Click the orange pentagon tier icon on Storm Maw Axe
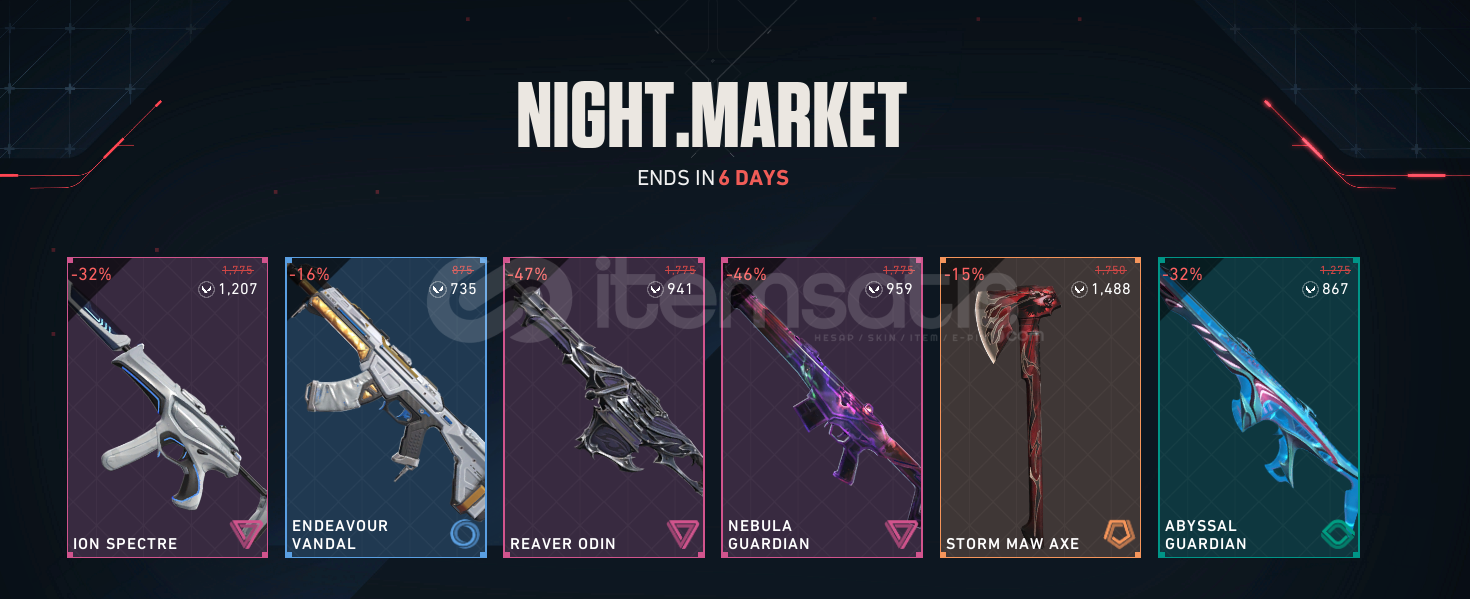Viewport: 1470px width, 599px height. (x=1118, y=534)
